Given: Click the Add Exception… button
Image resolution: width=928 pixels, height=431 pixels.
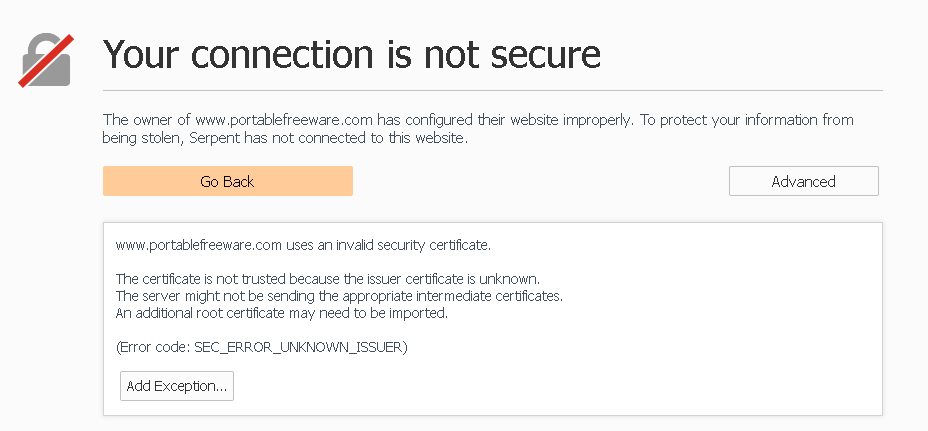Looking at the screenshot, I should 177,386.
